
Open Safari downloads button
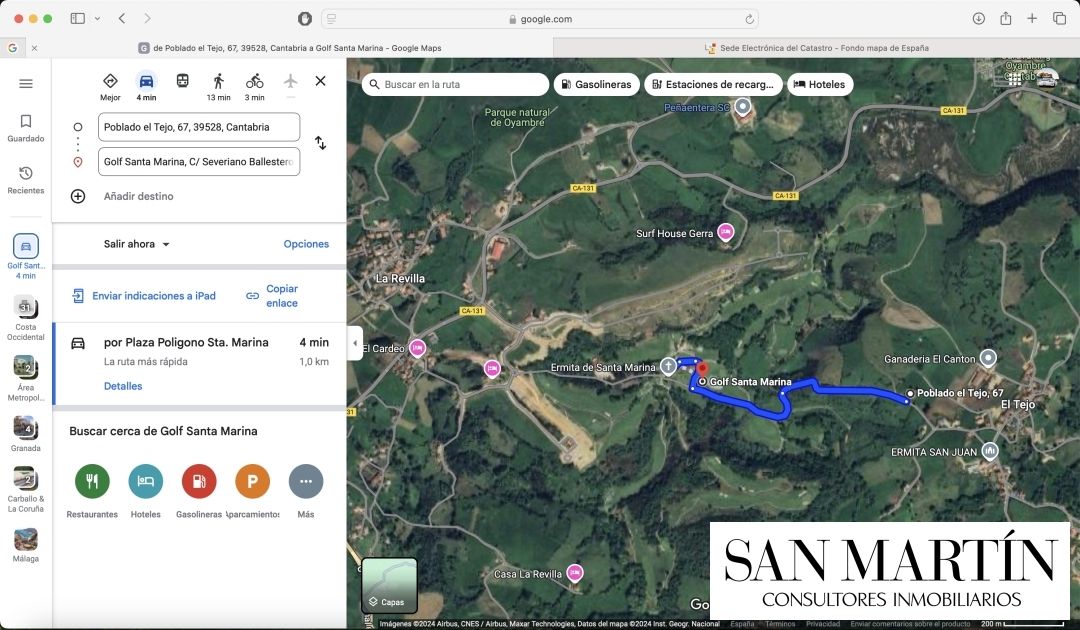pyautogui.click(x=978, y=19)
